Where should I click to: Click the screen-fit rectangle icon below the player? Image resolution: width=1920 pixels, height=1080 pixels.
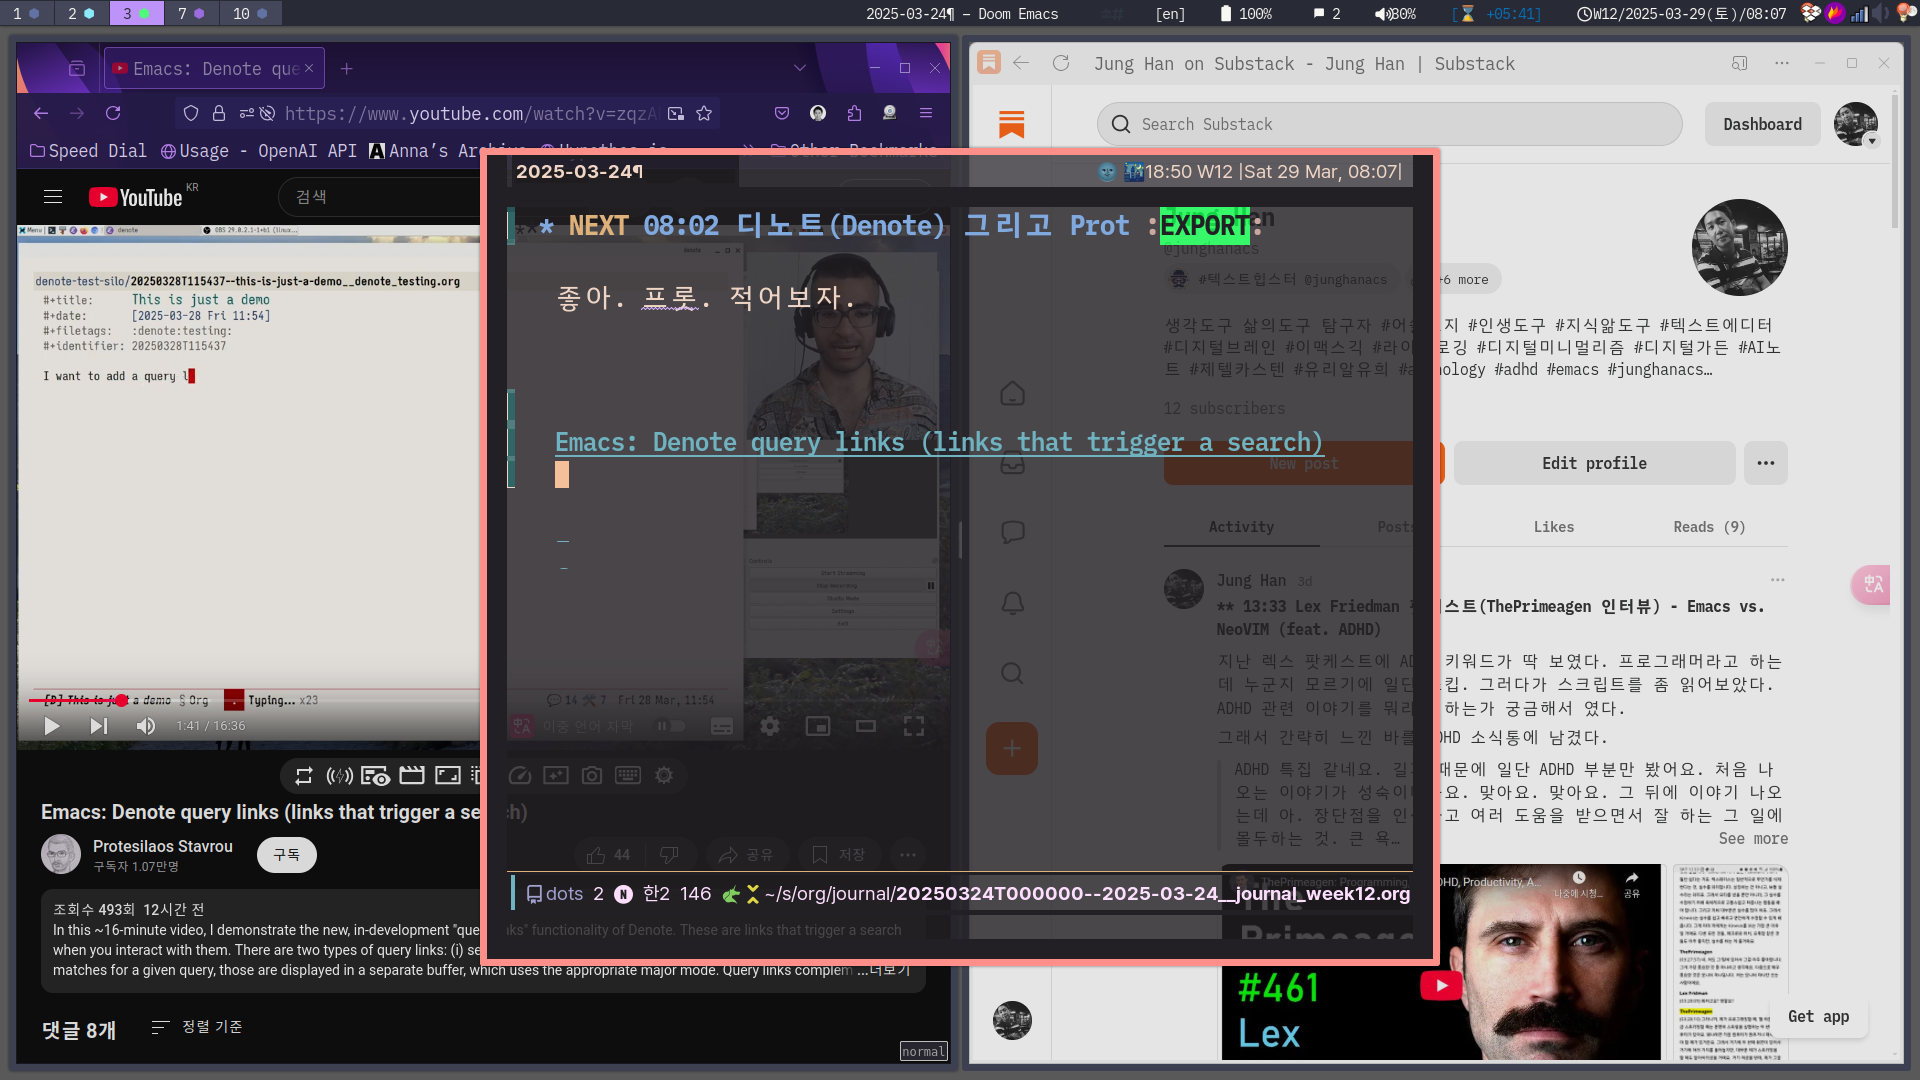point(448,775)
